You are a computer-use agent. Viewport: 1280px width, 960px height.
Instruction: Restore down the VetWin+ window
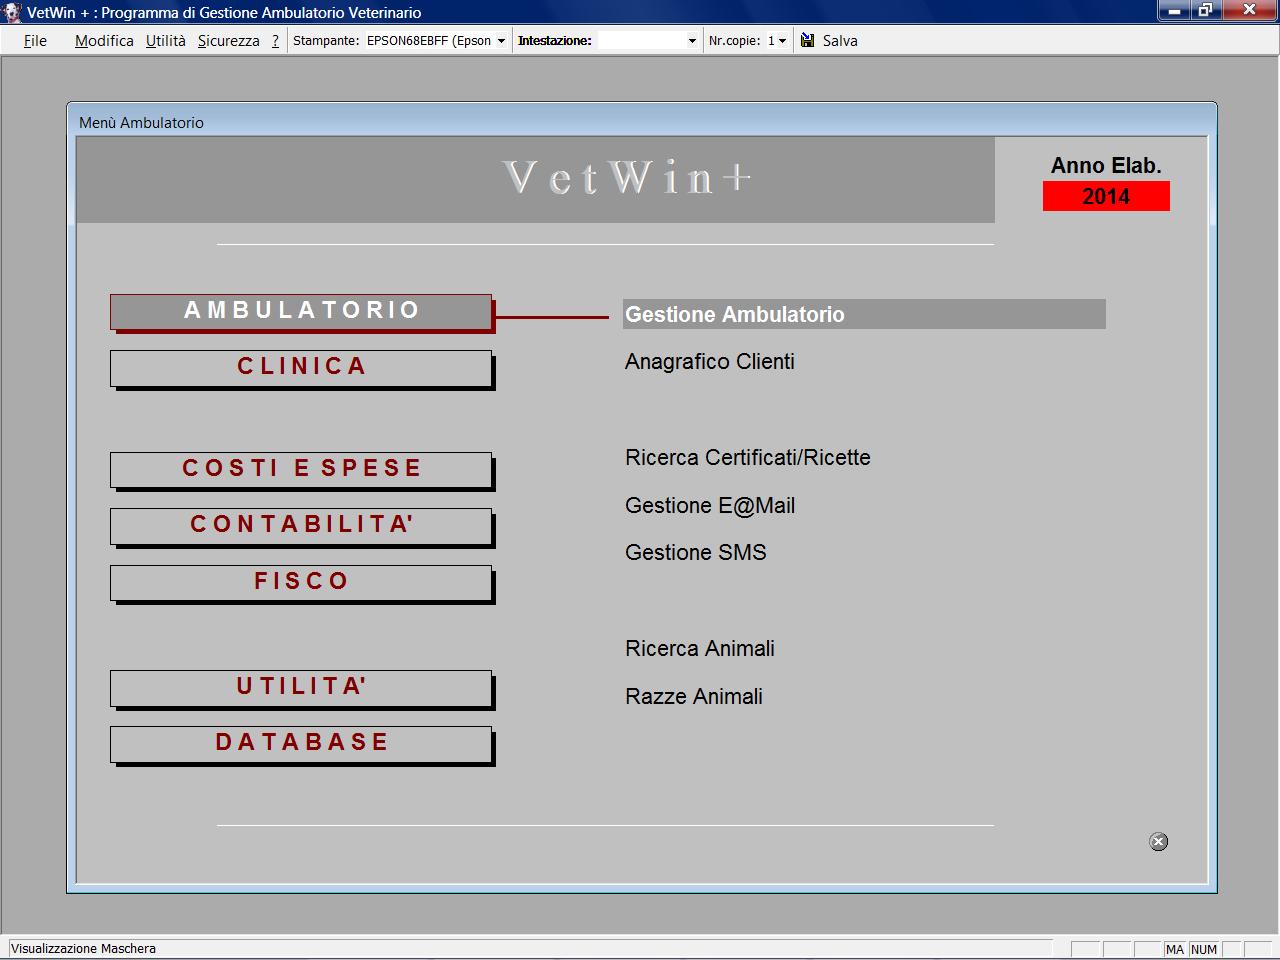[x=1206, y=11]
